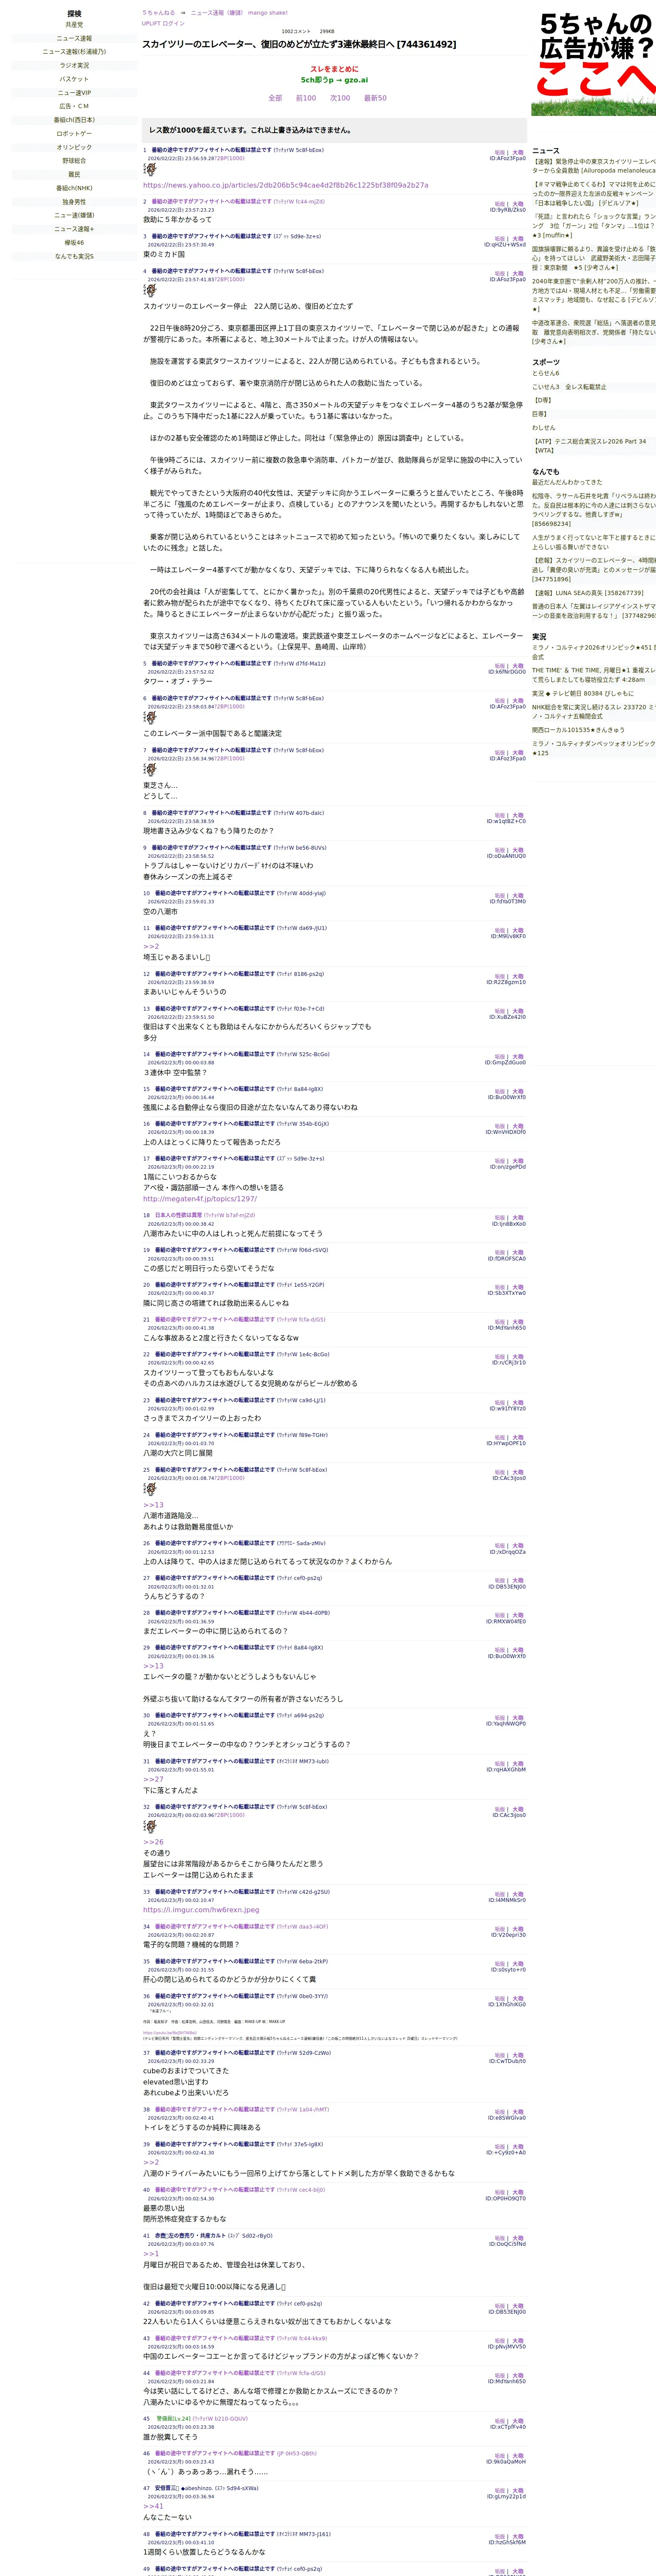Open the megaten4f.jp topics link

(x=200, y=1198)
